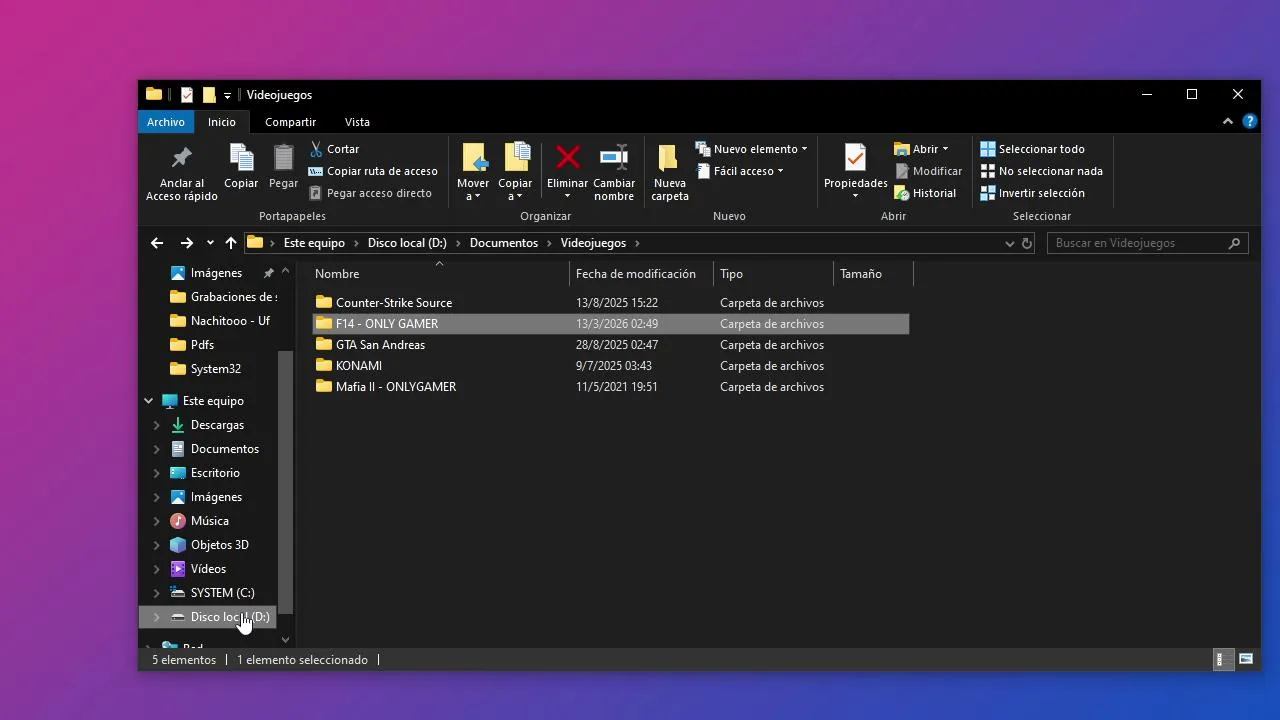Image resolution: width=1280 pixels, height=720 pixels.
Task: Switch to the Inicio tab
Action: pyautogui.click(x=222, y=122)
